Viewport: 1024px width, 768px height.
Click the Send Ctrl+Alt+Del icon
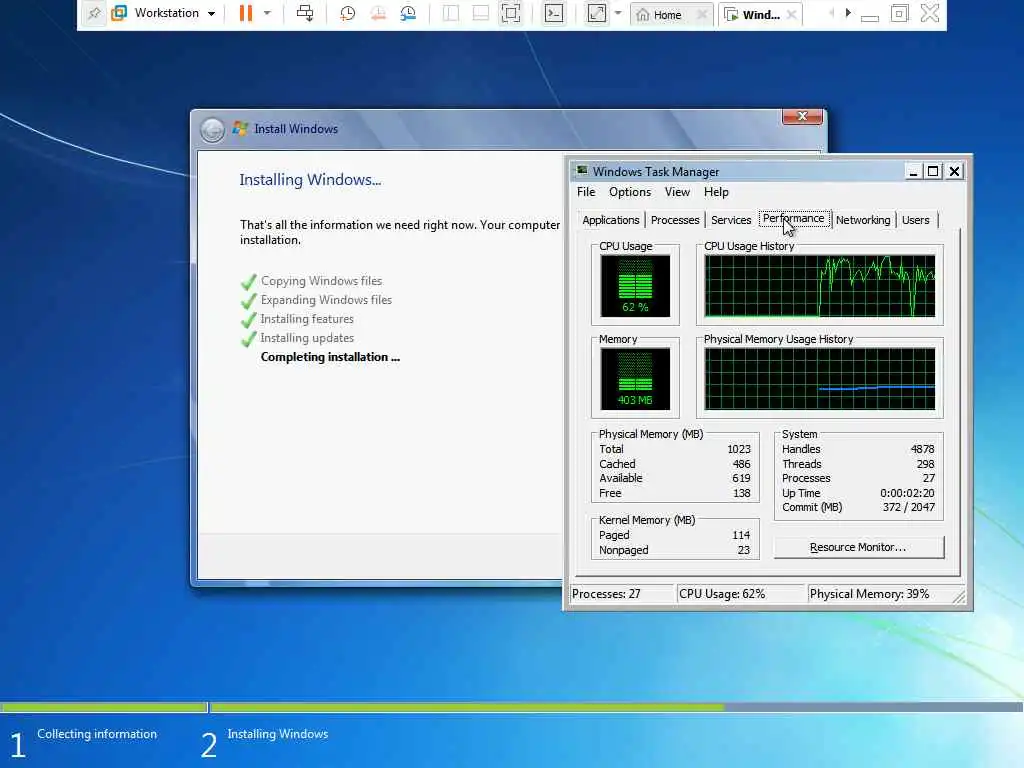pyautogui.click(x=305, y=13)
